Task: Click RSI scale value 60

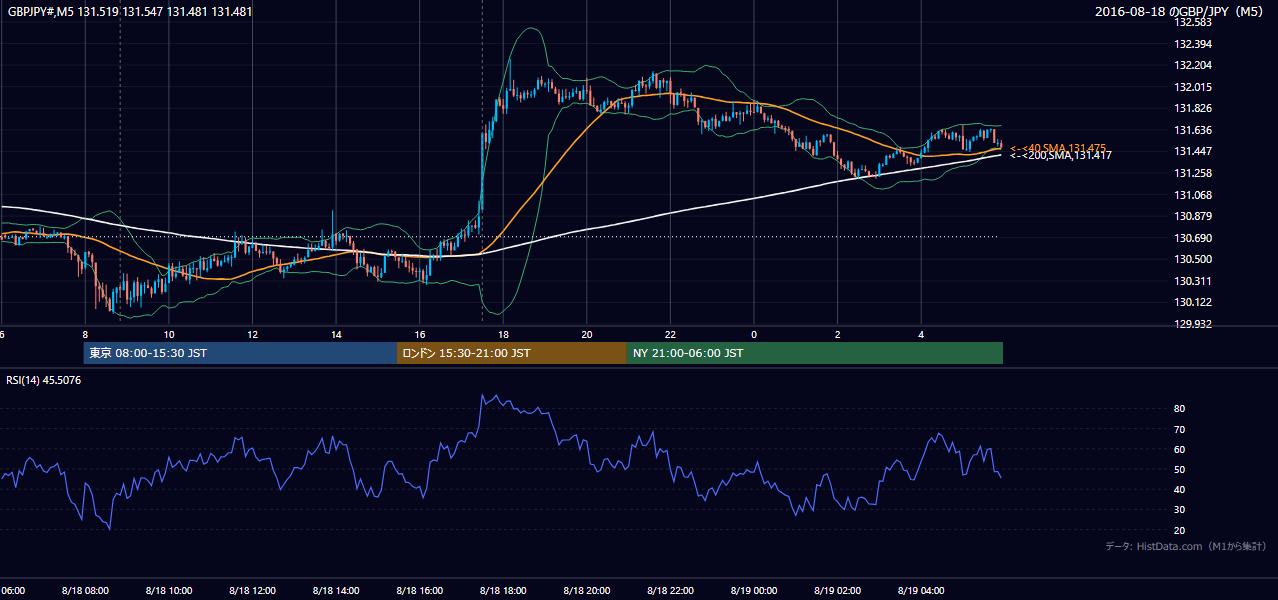Action: pyautogui.click(x=1179, y=449)
